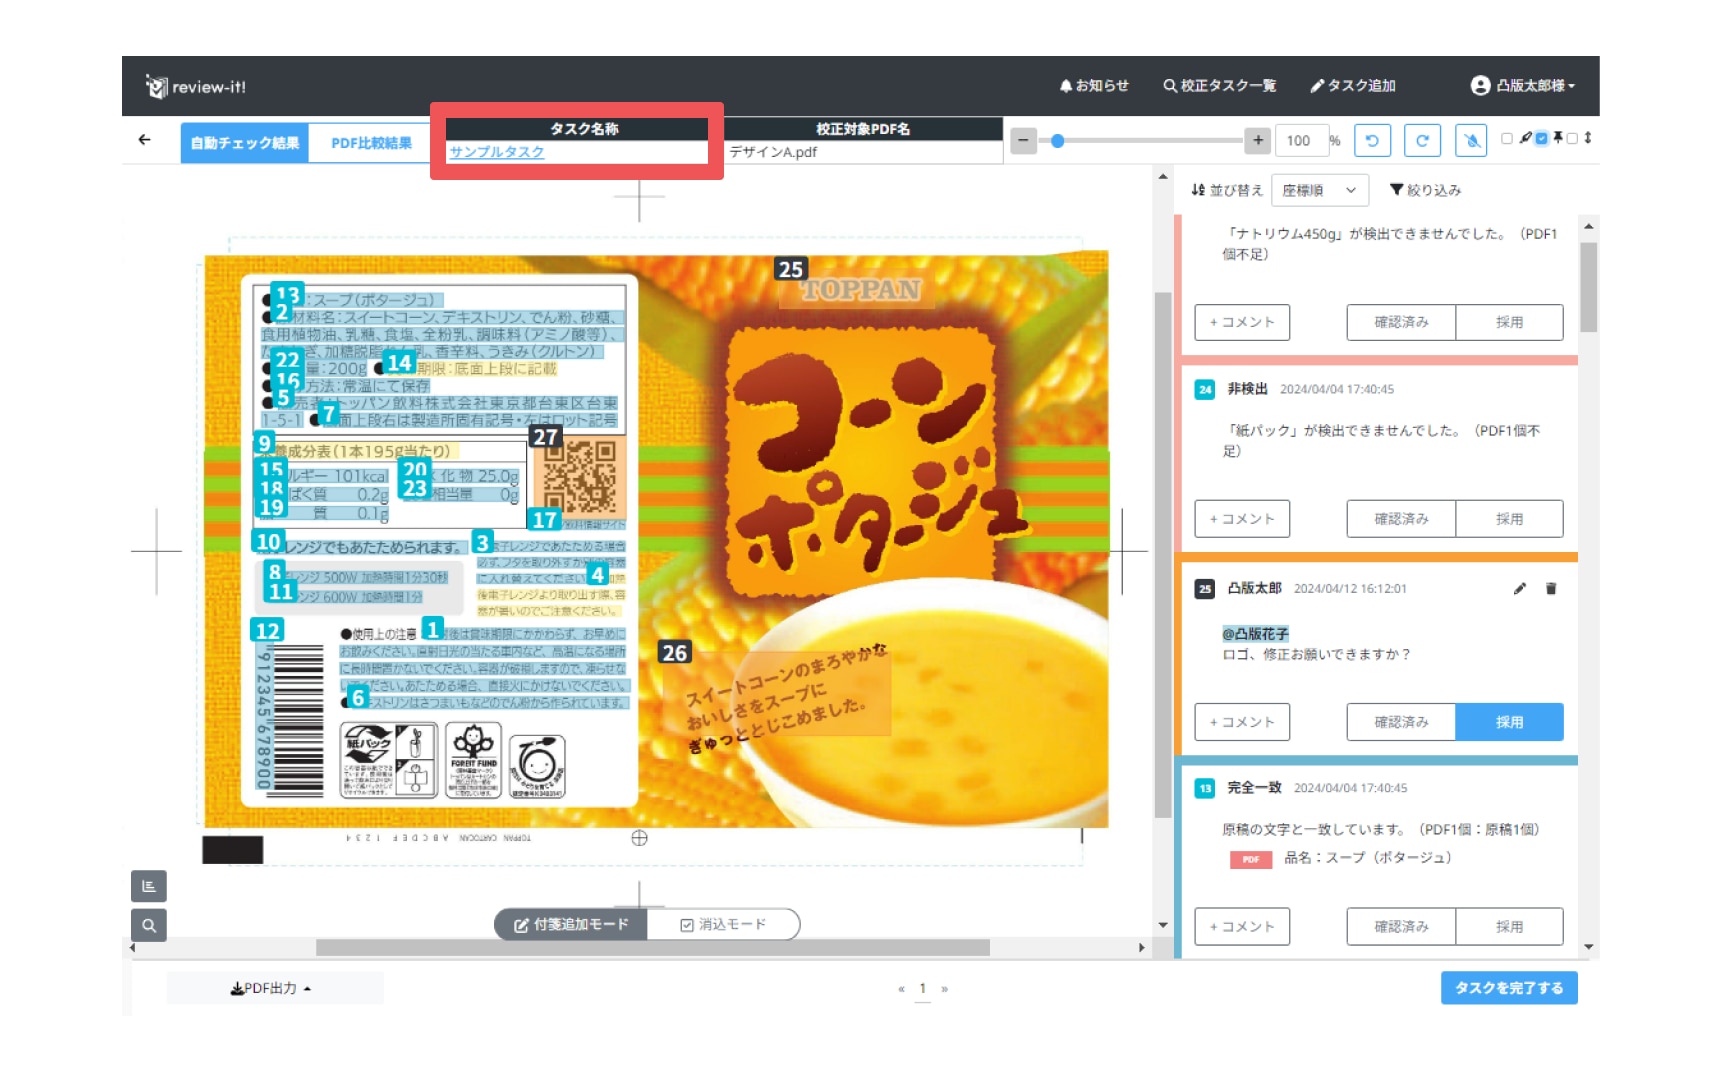
Task: Click the デザインA.pdf file name
Action: pyautogui.click(x=773, y=152)
